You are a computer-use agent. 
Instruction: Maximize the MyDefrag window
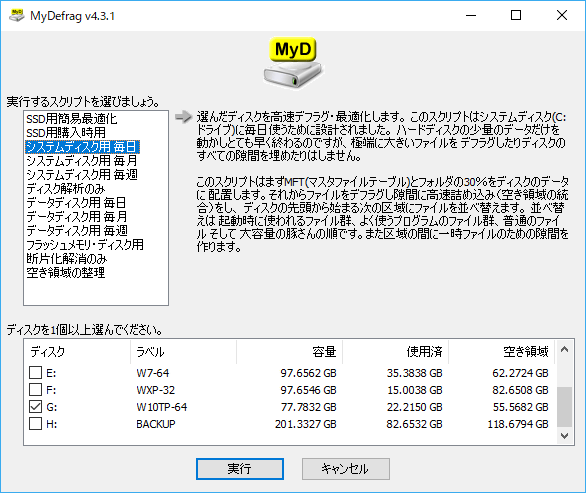tap(516, 15)
